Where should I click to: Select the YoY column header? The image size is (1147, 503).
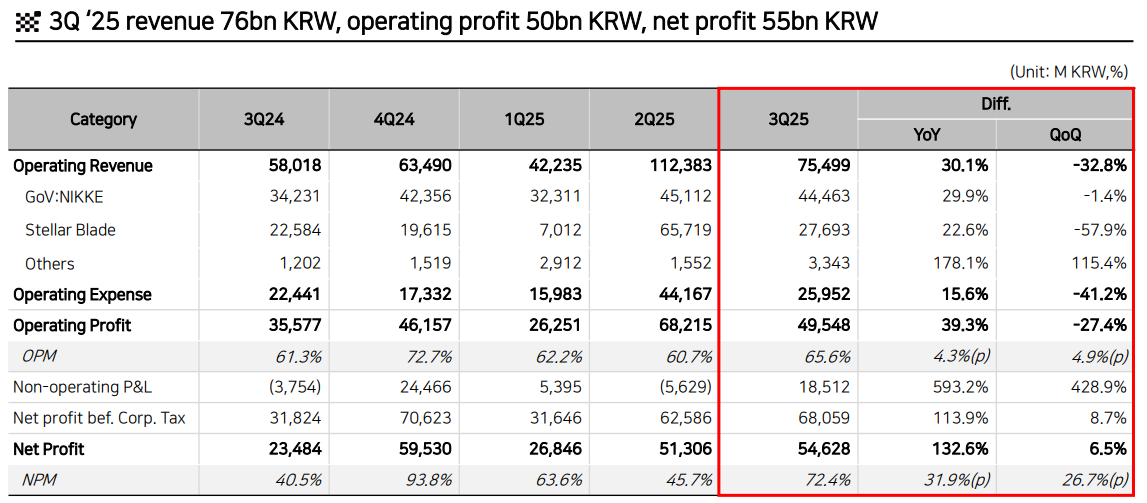click(x=927, y=135)
